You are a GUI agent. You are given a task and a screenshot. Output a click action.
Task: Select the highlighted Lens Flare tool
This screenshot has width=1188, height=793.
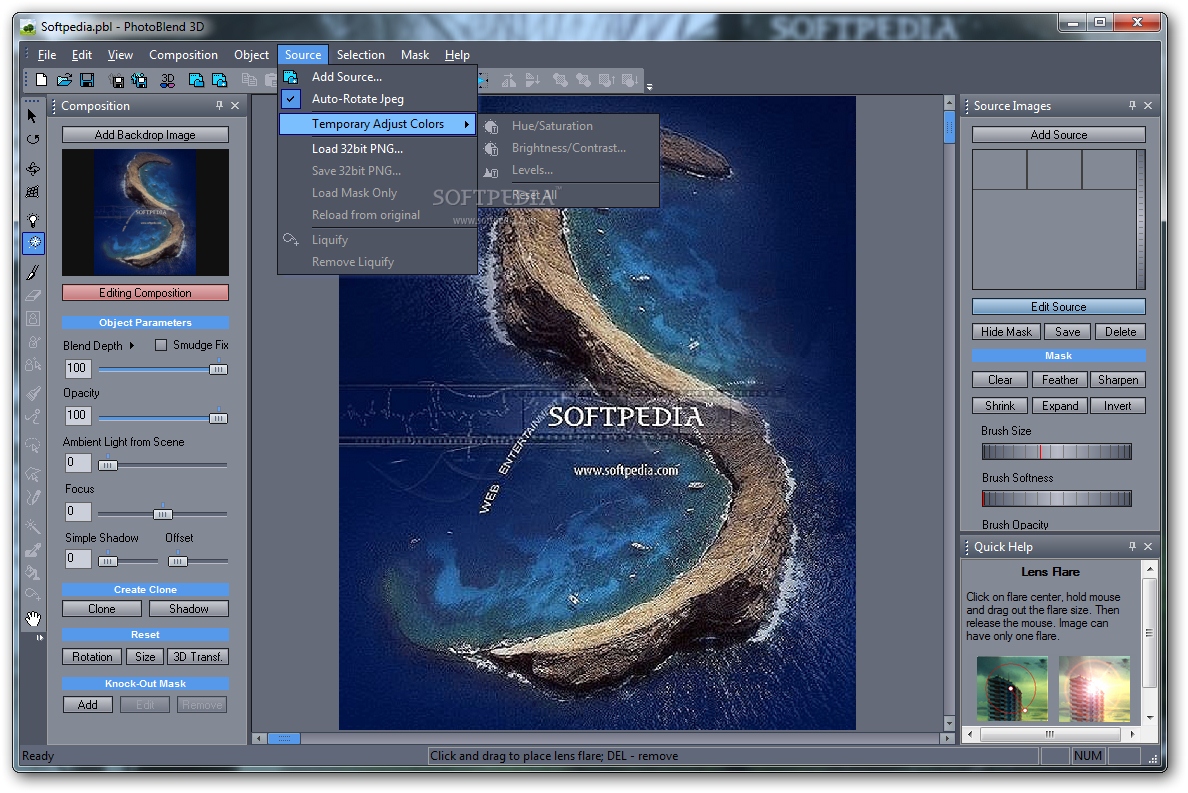[x=34, y=243]
